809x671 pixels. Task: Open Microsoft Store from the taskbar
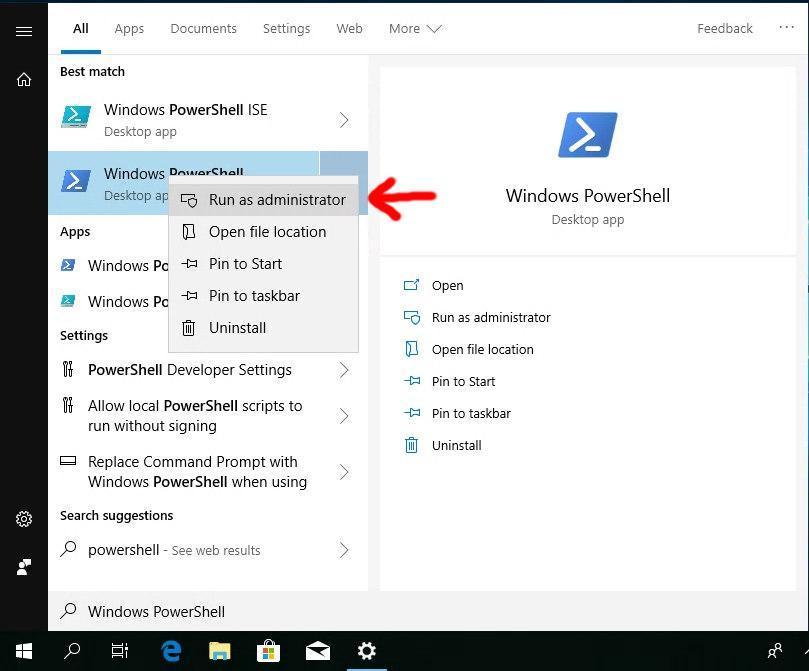[x=268, y=651]
